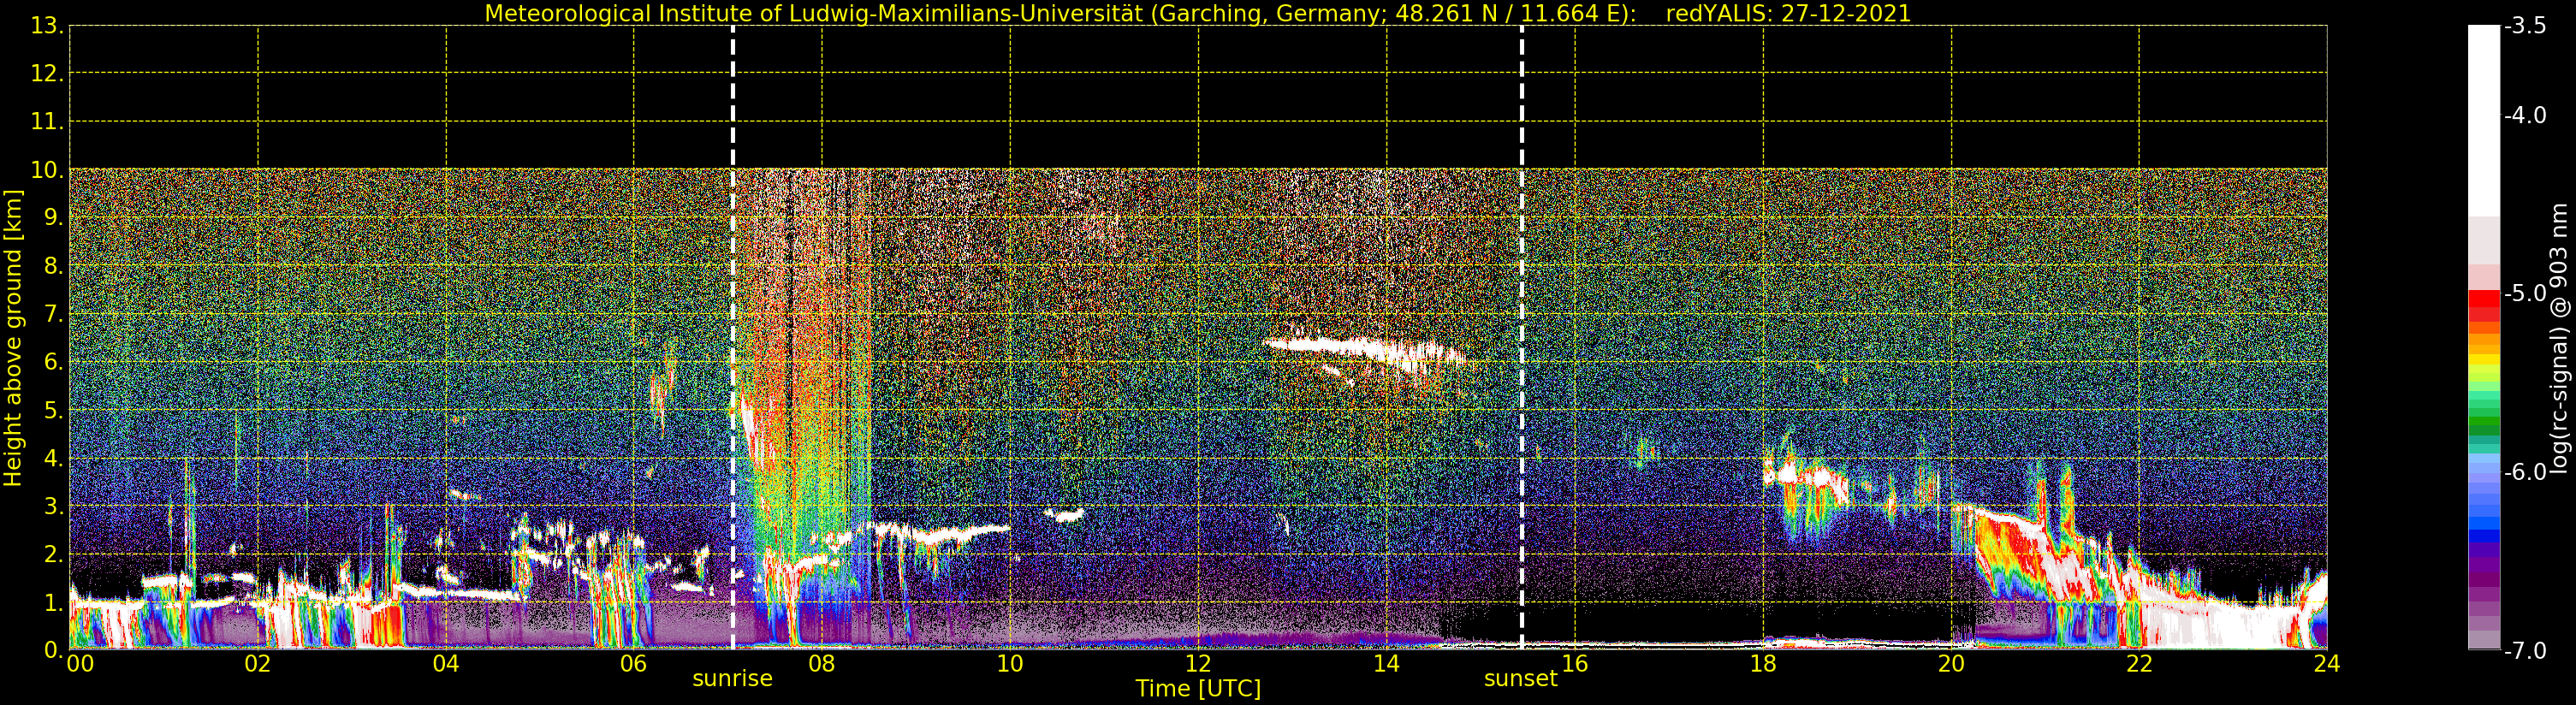Click the 13 km height axis label
Screen dimensions: 2576x705
point(47,26)
